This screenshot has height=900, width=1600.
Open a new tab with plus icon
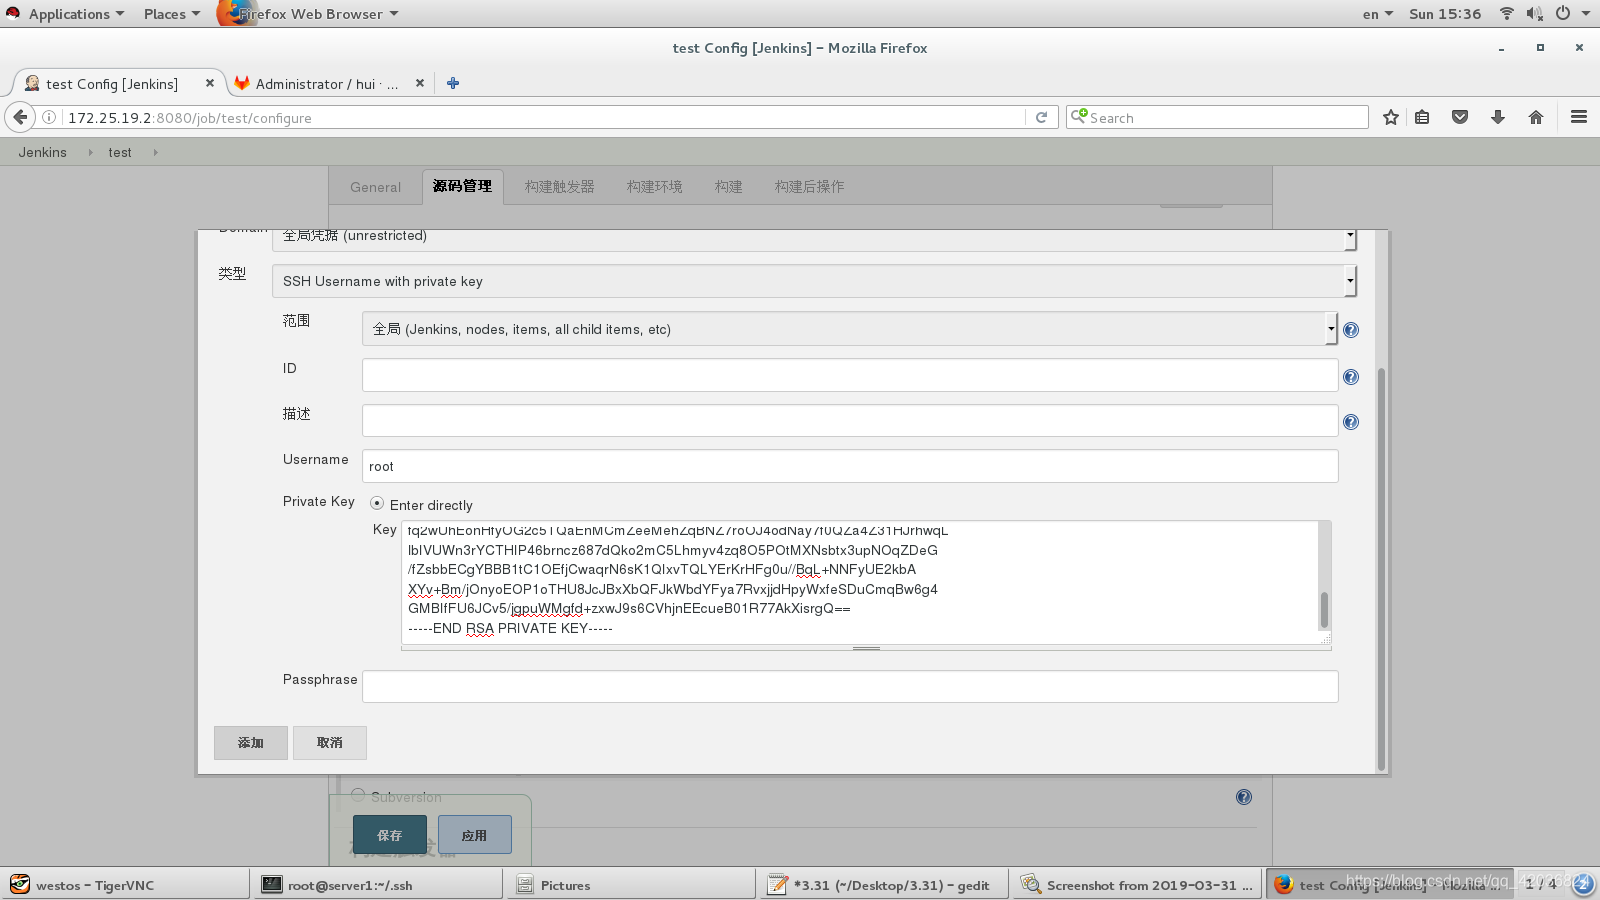(x=453, y=83)
